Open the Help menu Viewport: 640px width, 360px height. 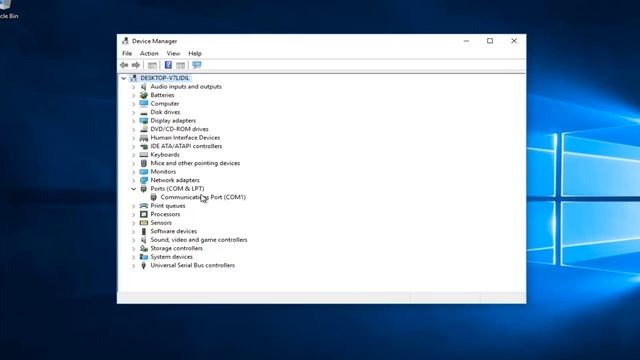point(195,53)
